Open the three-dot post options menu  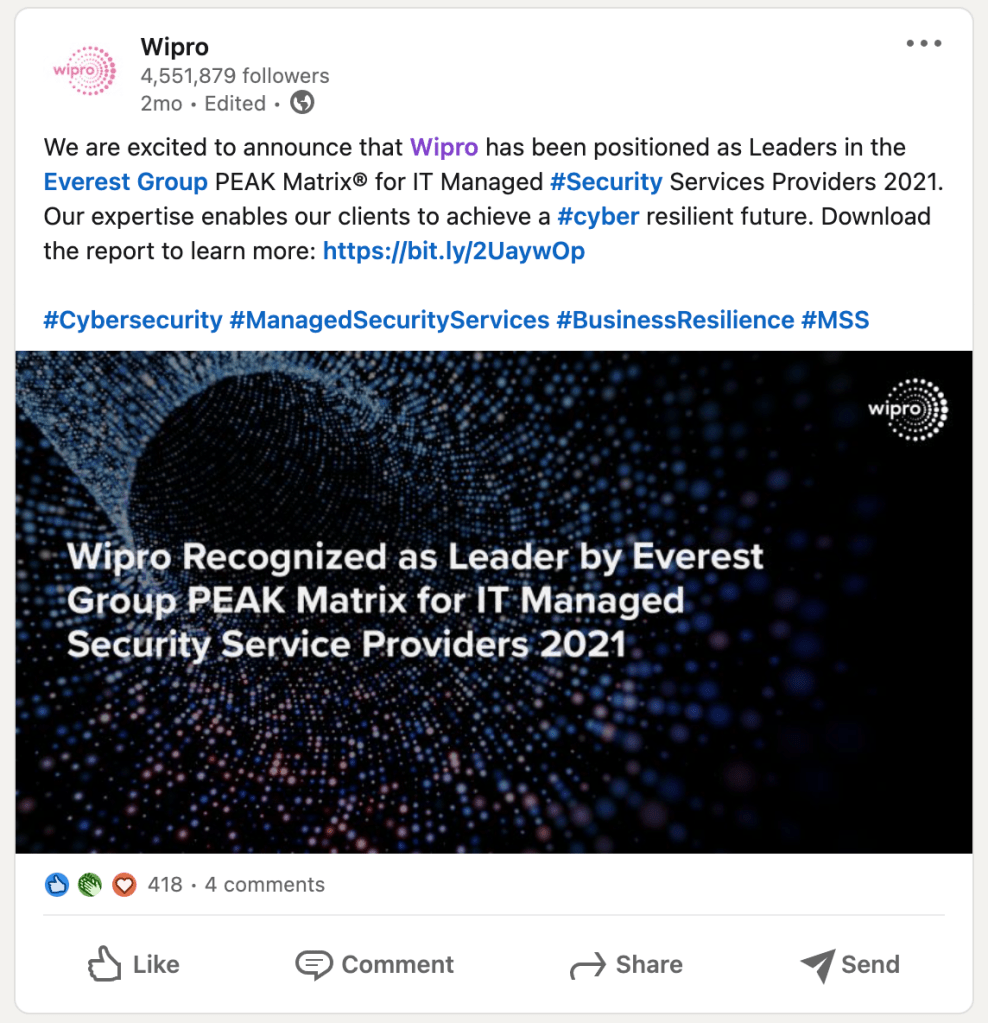[x=923, y=44]
